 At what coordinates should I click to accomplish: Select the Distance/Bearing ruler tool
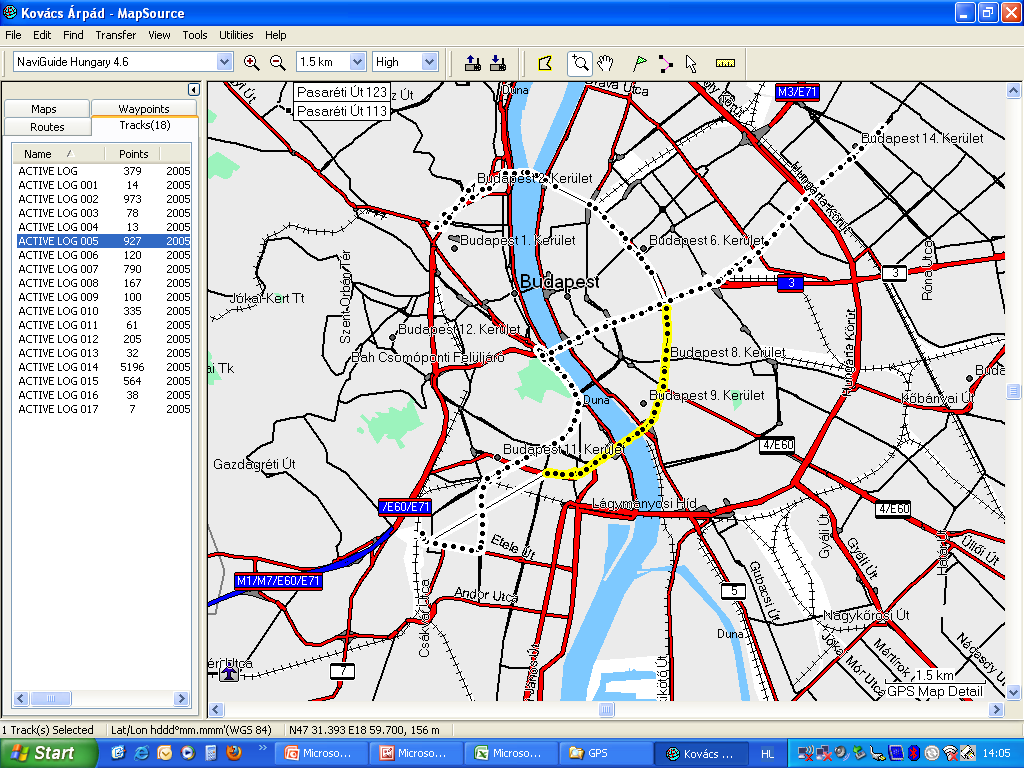726,63
